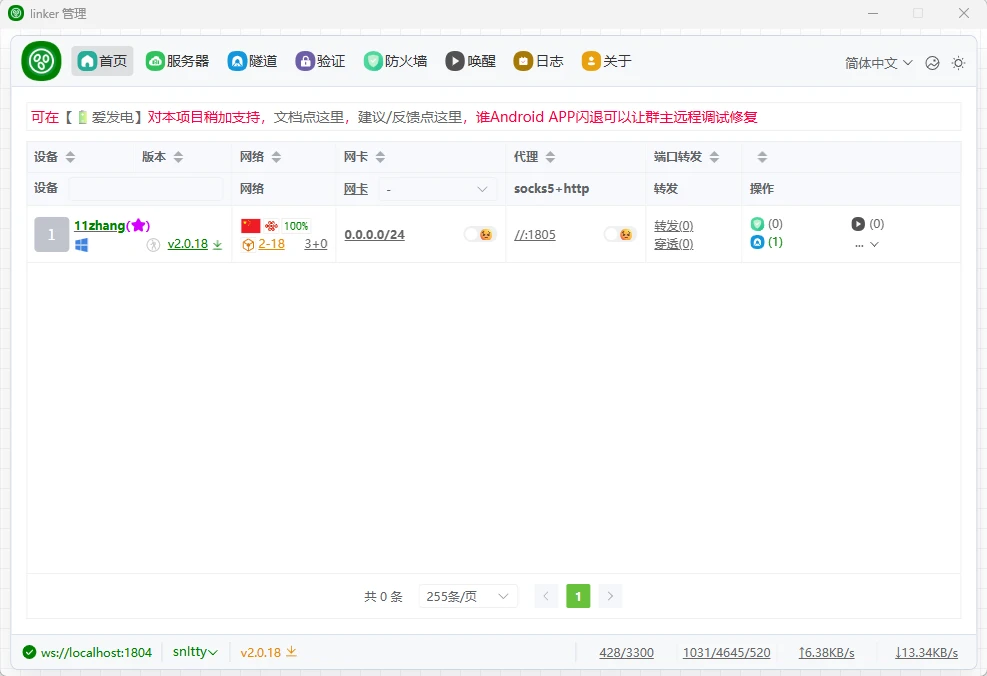Click the upload speed 6.38KB/s
987x676 pixels.
click(826, 653)
